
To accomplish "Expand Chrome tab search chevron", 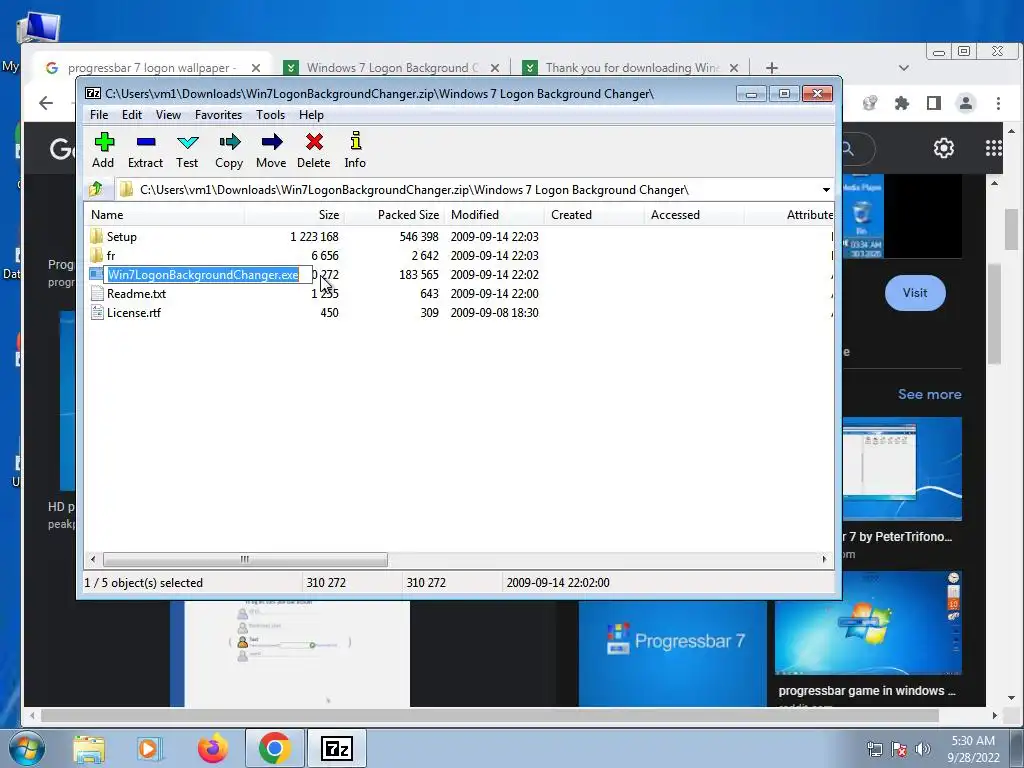I will pos(904,68).
